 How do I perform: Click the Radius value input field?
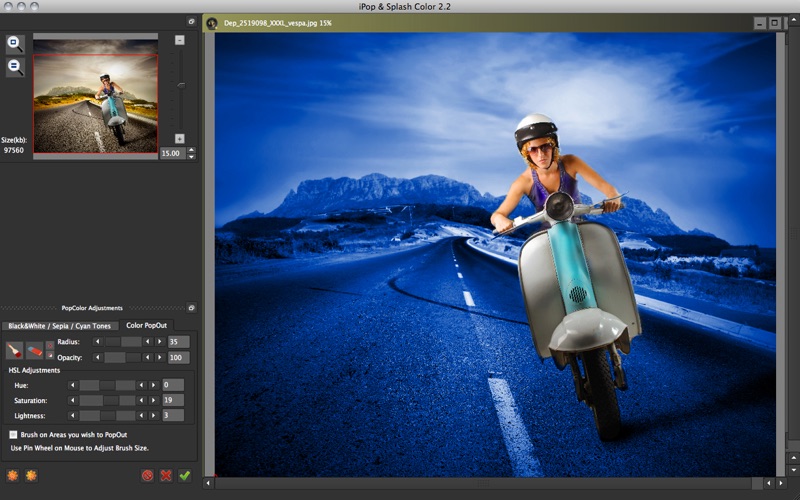pos(178,342)
